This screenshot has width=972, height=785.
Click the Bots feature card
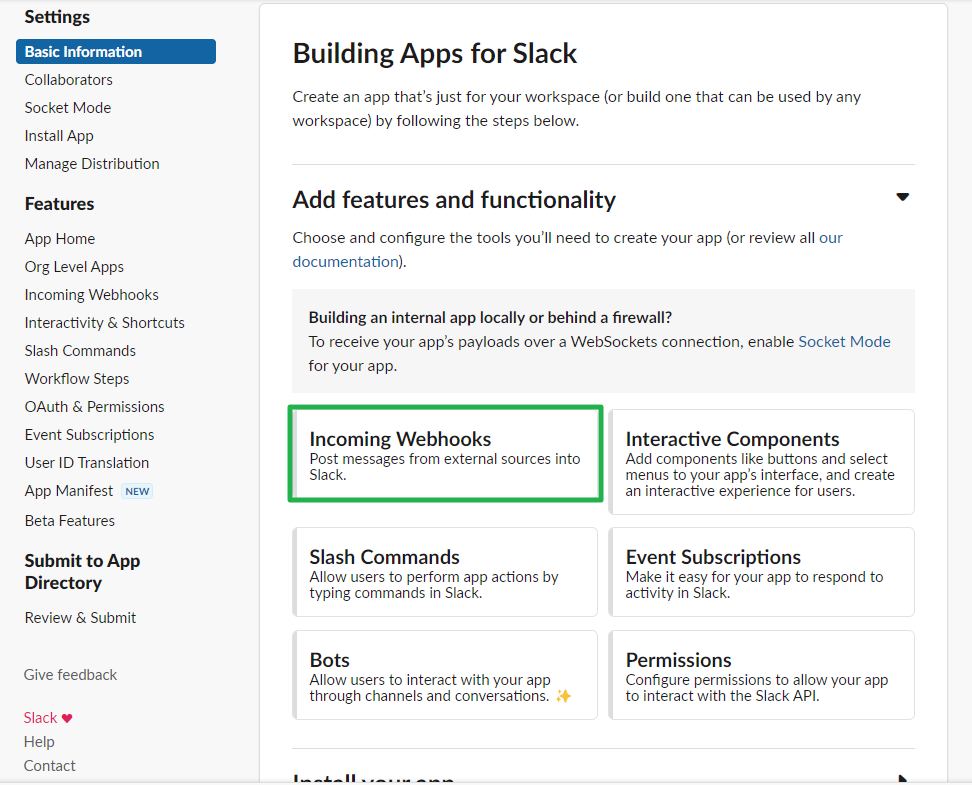coord(445,675)
